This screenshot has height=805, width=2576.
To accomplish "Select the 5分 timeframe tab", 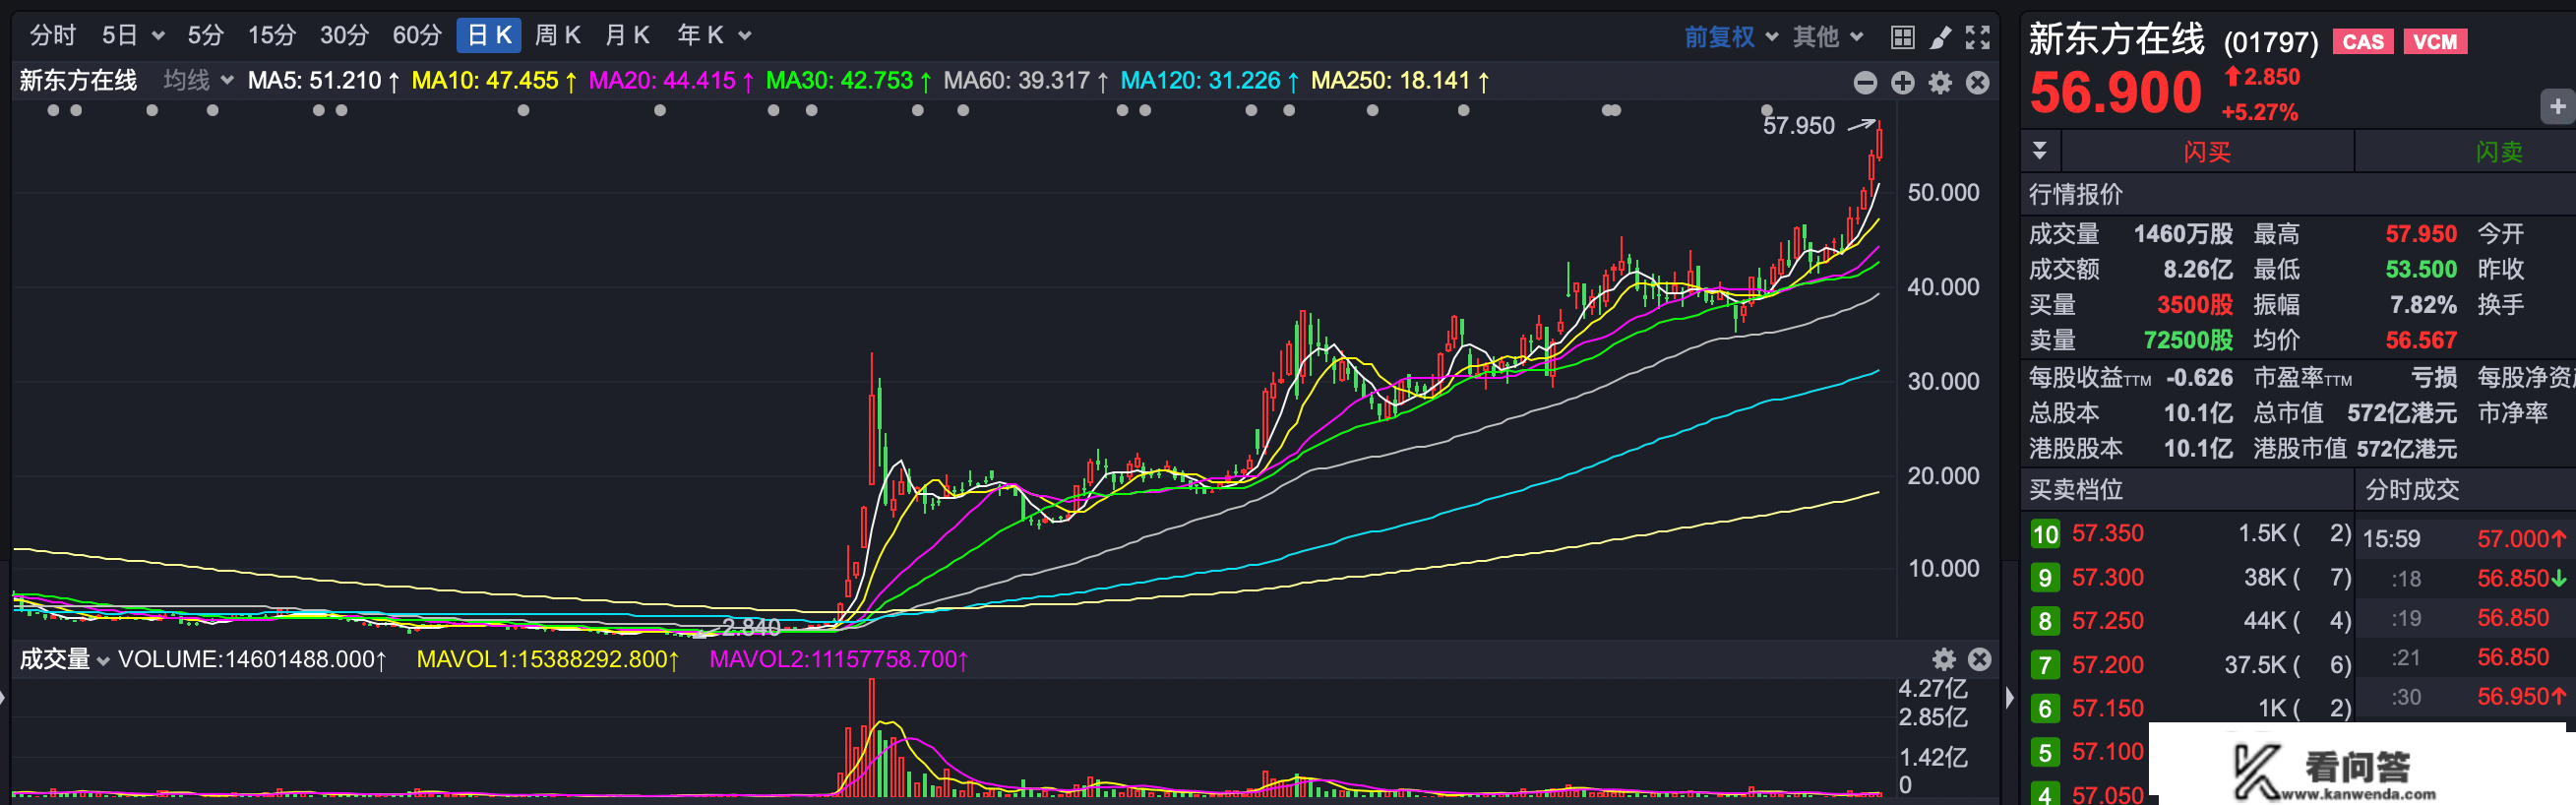I will (x=205, y=36).
